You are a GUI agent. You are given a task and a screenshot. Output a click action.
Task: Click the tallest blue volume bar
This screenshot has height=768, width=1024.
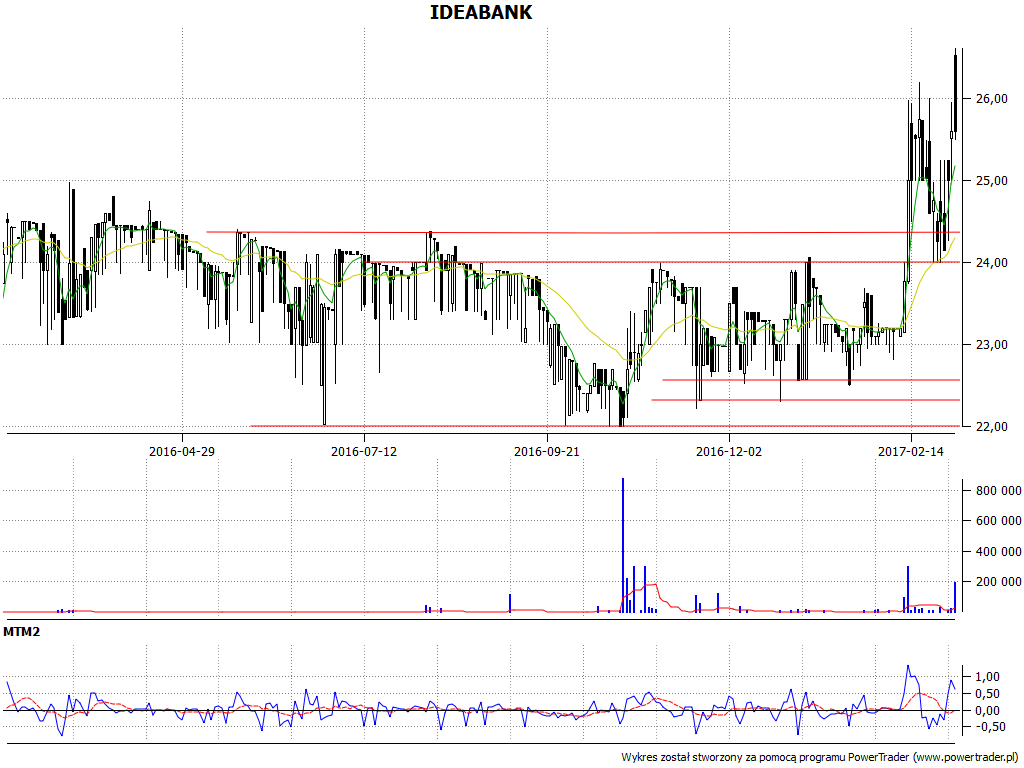(623, 545)
